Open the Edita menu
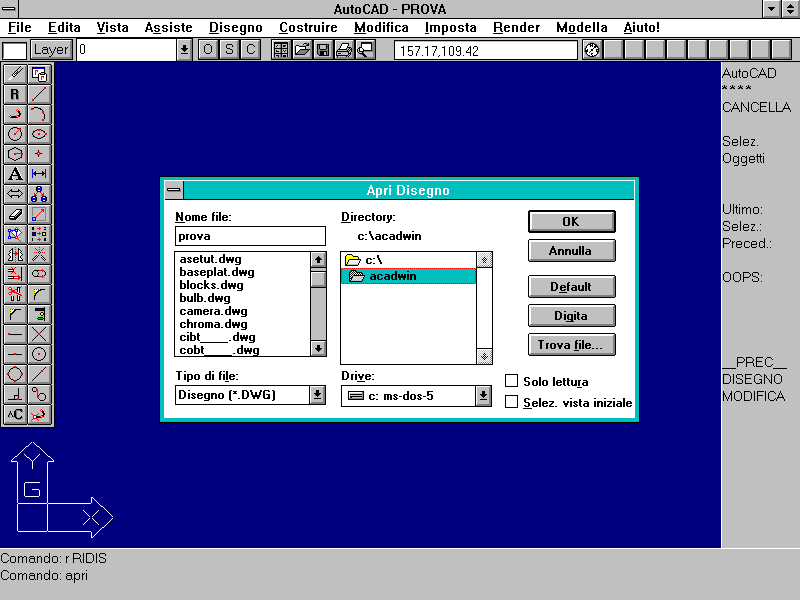This screenshot has width=800, height=600. coord(64,28)
